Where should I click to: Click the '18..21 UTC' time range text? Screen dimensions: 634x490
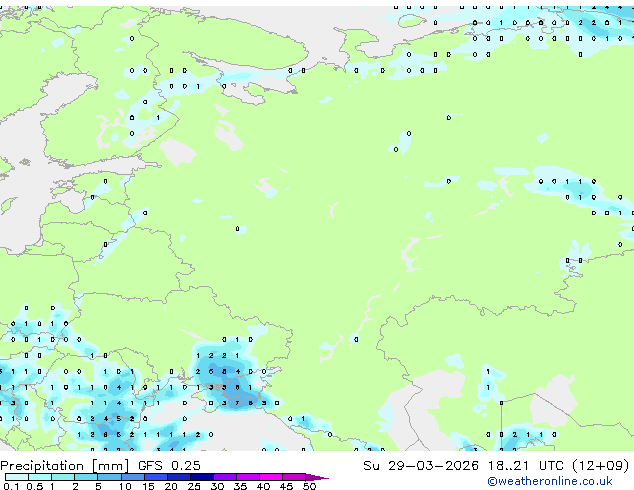point(526,465)
